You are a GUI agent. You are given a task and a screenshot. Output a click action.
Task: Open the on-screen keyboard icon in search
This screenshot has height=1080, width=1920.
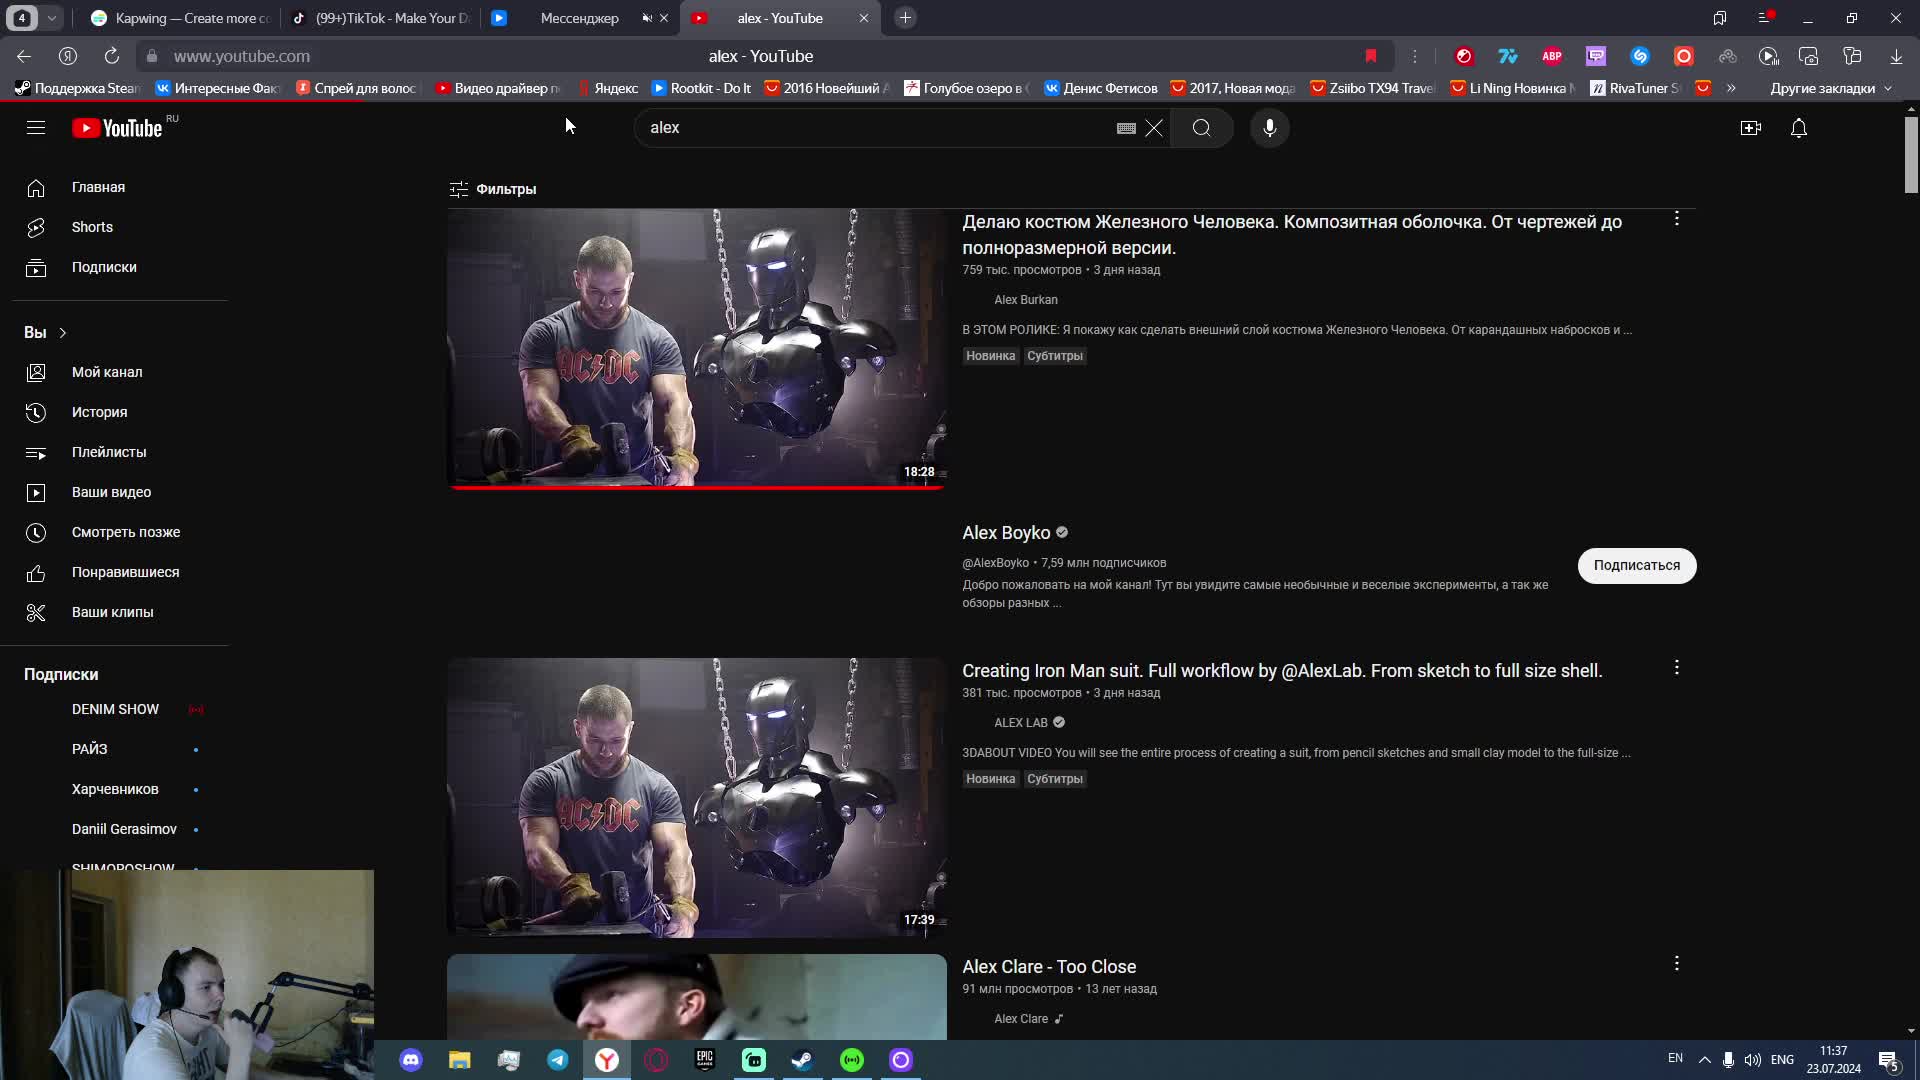(x=1126, y=128)
